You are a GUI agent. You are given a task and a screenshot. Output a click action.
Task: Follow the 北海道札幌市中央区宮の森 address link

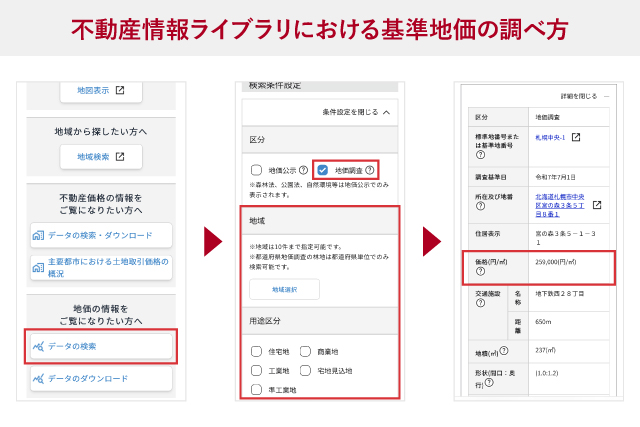tap(560, 205)
